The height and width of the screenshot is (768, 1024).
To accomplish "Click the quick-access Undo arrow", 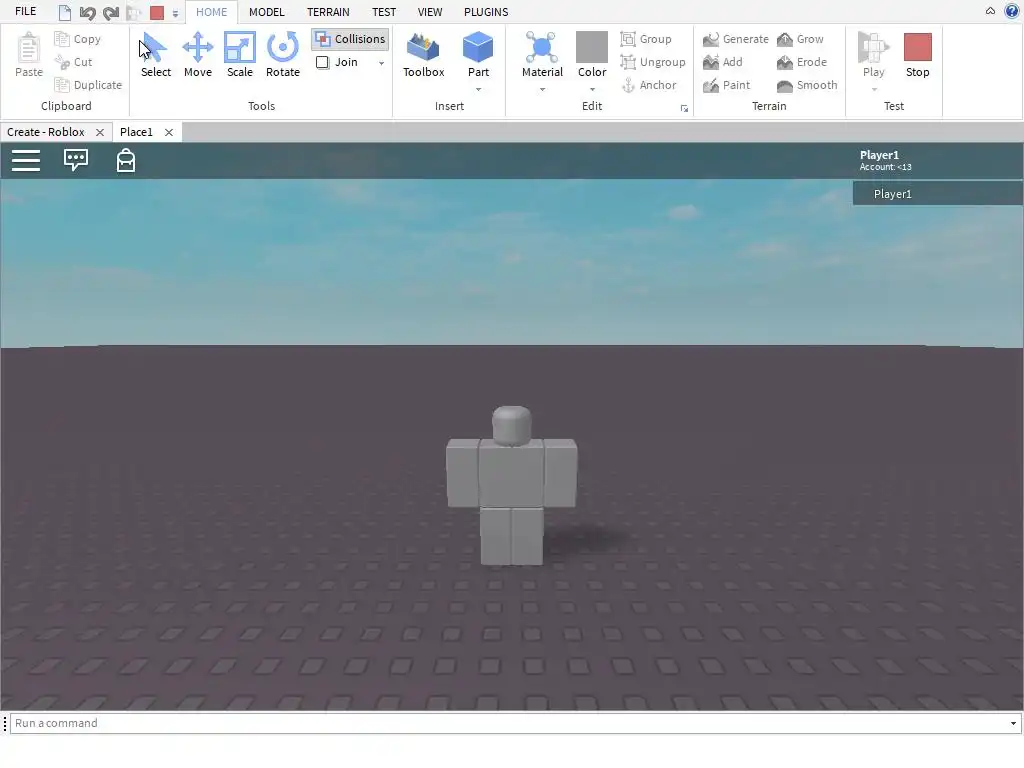I will pos(88,12).
